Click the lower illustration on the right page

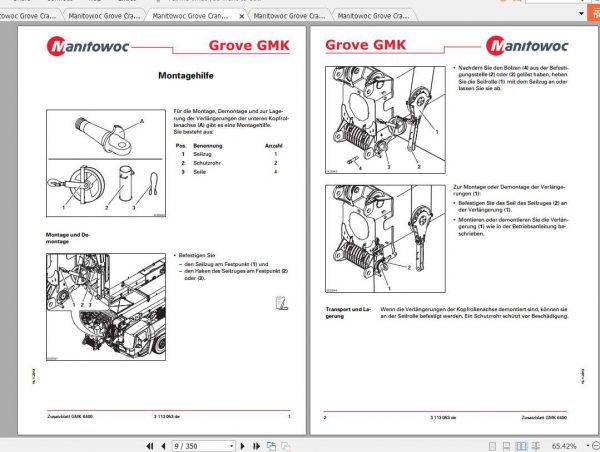point(385,239)
